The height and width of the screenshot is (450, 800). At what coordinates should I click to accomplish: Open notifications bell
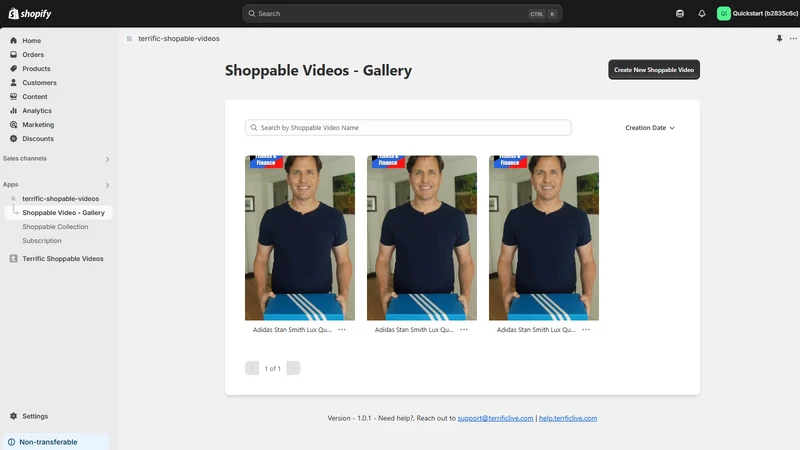point(702,14)
